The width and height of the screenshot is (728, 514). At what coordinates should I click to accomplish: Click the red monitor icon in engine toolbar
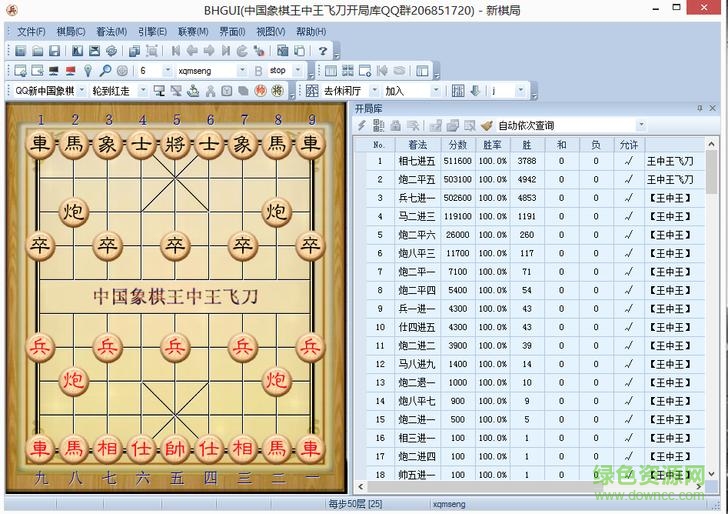point(71,71)
